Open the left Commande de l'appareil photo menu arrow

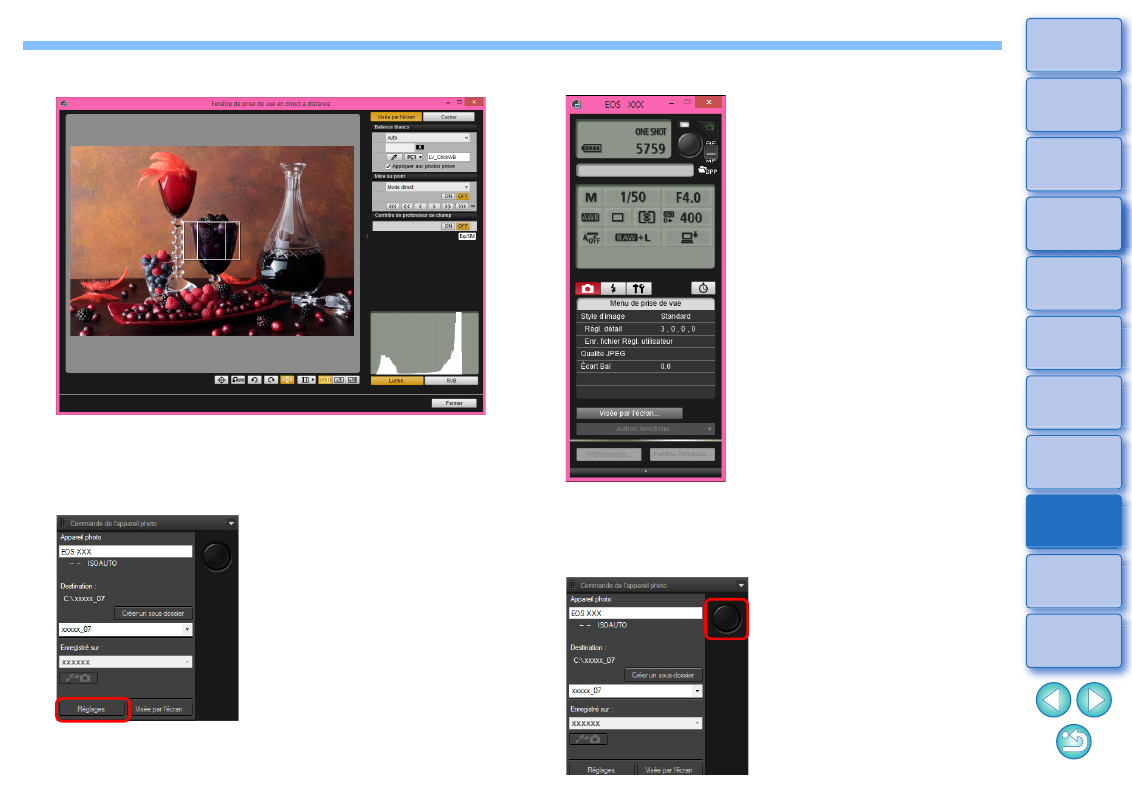click(x=231, y=523)
